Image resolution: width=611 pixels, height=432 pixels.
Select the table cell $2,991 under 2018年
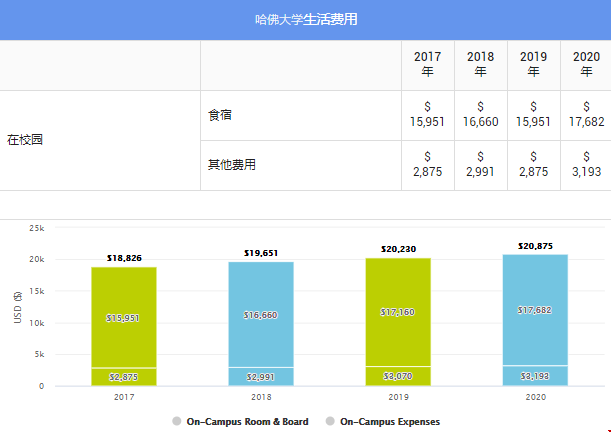[481, 165]
